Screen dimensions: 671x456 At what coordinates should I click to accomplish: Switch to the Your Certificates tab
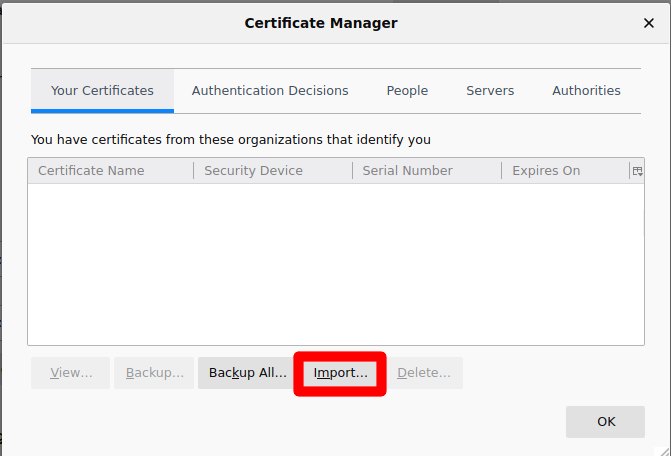[x=102, y=90]
